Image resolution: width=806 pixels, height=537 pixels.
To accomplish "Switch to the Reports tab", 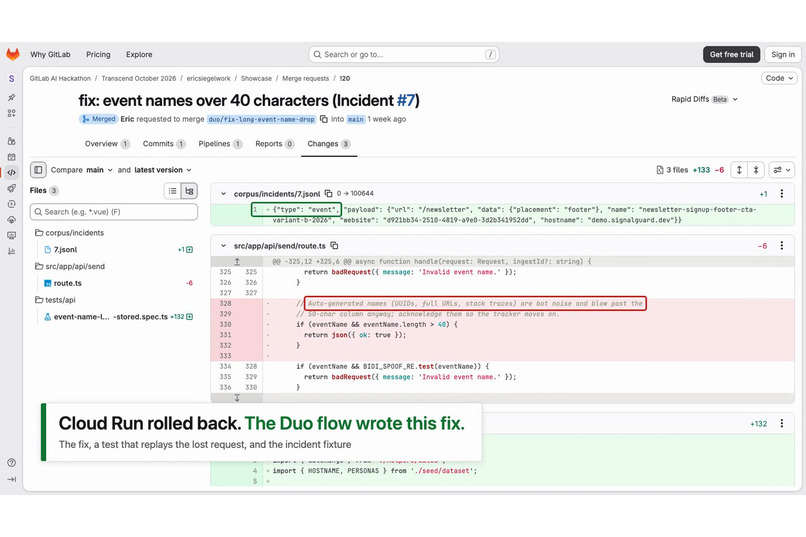I will [x=274, y=144].
